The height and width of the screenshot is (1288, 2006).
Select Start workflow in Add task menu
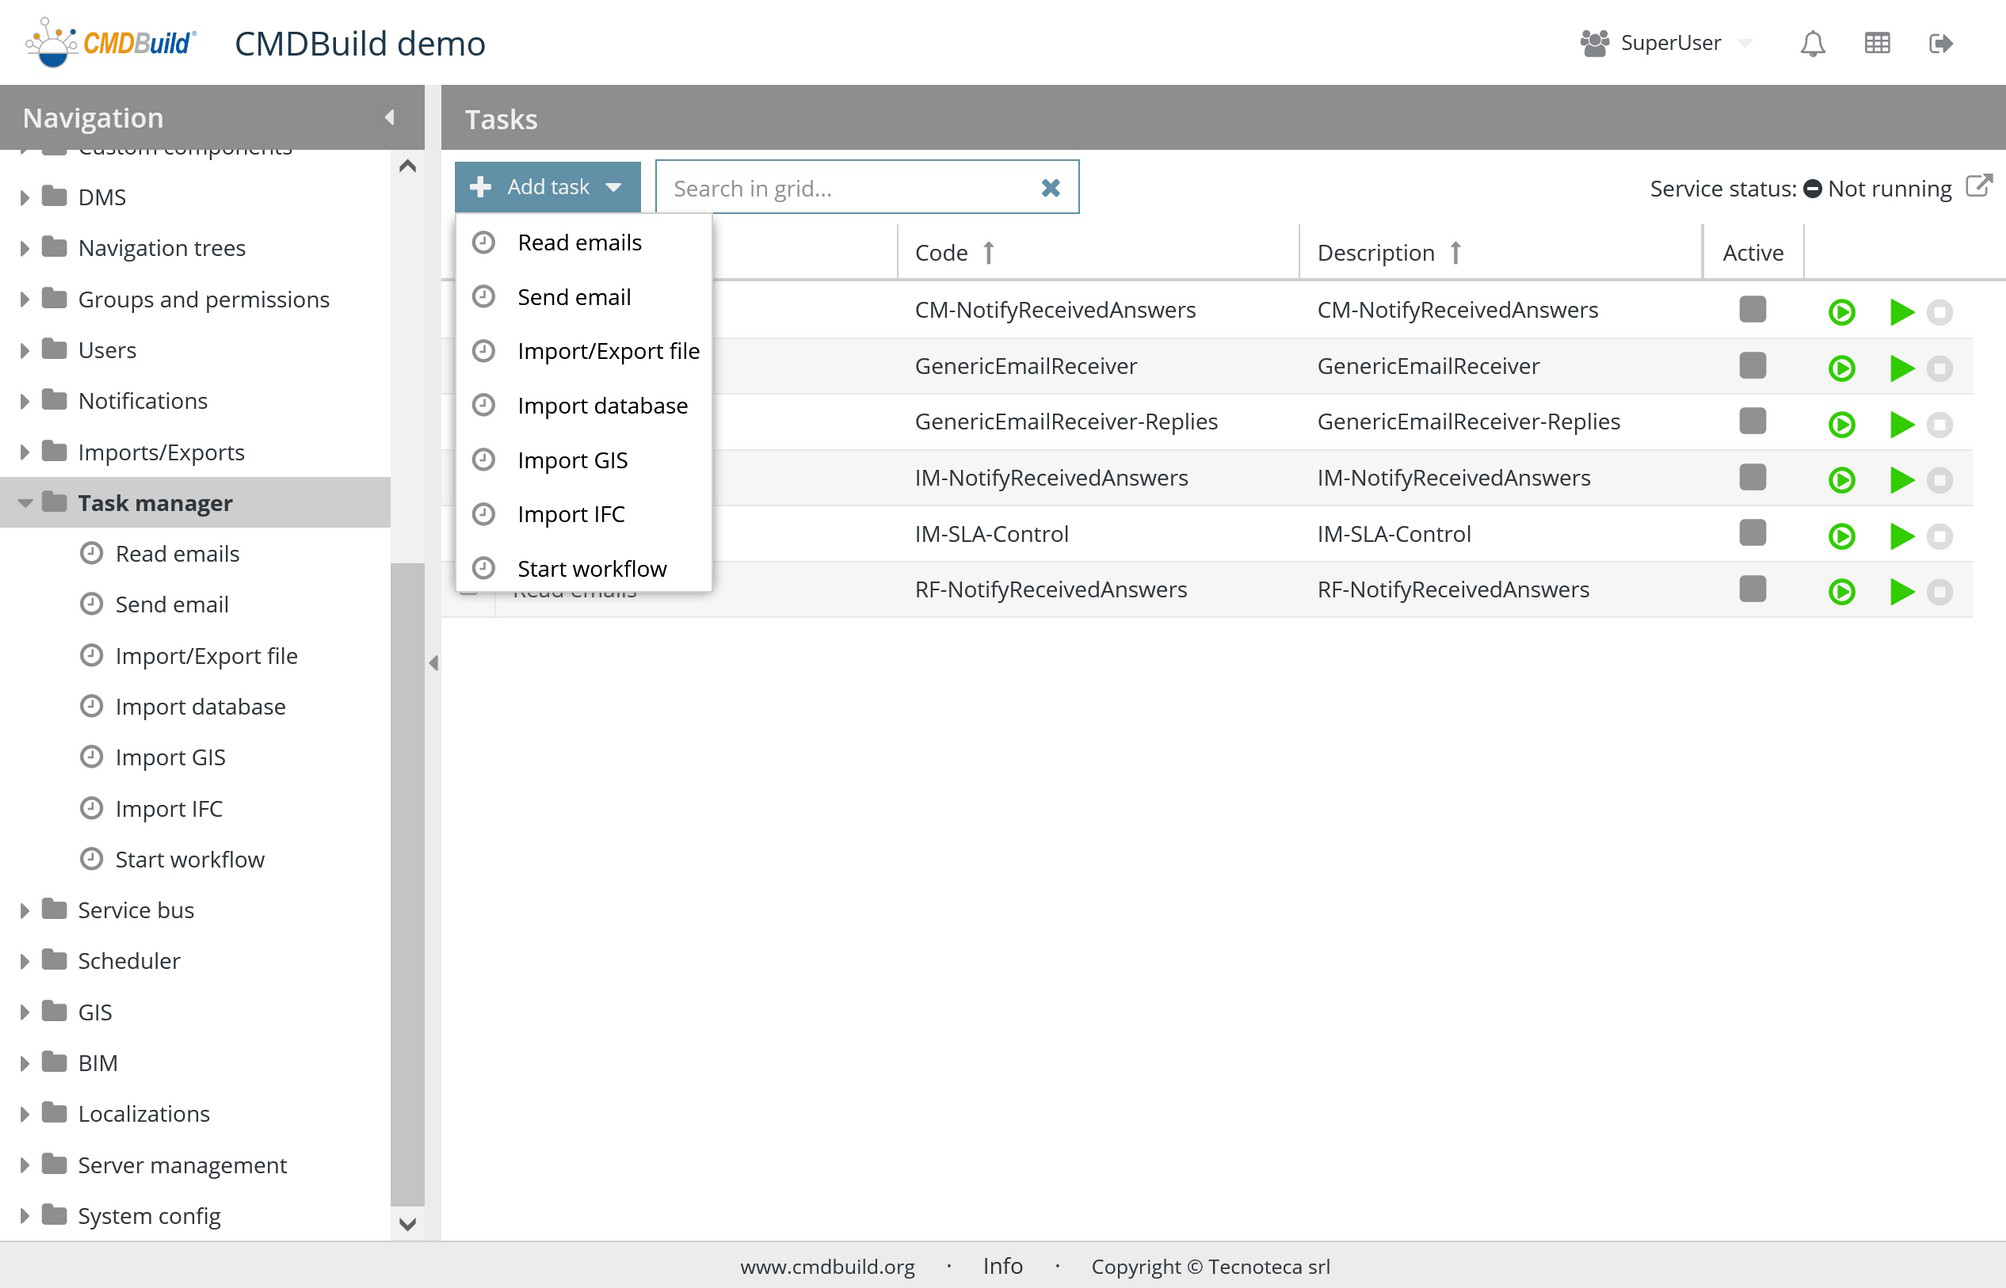tap(591, 569)
